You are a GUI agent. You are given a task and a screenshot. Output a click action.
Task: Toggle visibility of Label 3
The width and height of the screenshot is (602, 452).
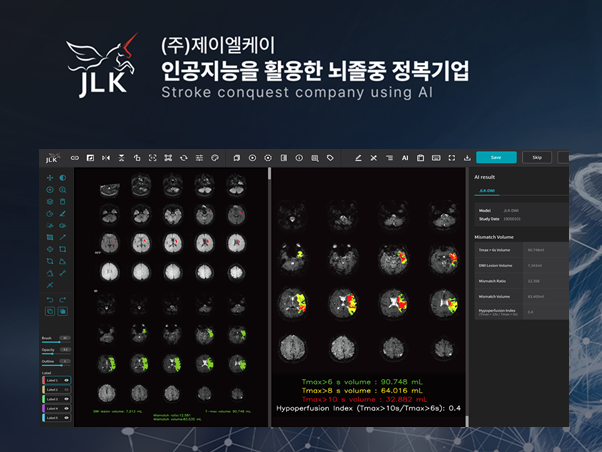point(66,399)
